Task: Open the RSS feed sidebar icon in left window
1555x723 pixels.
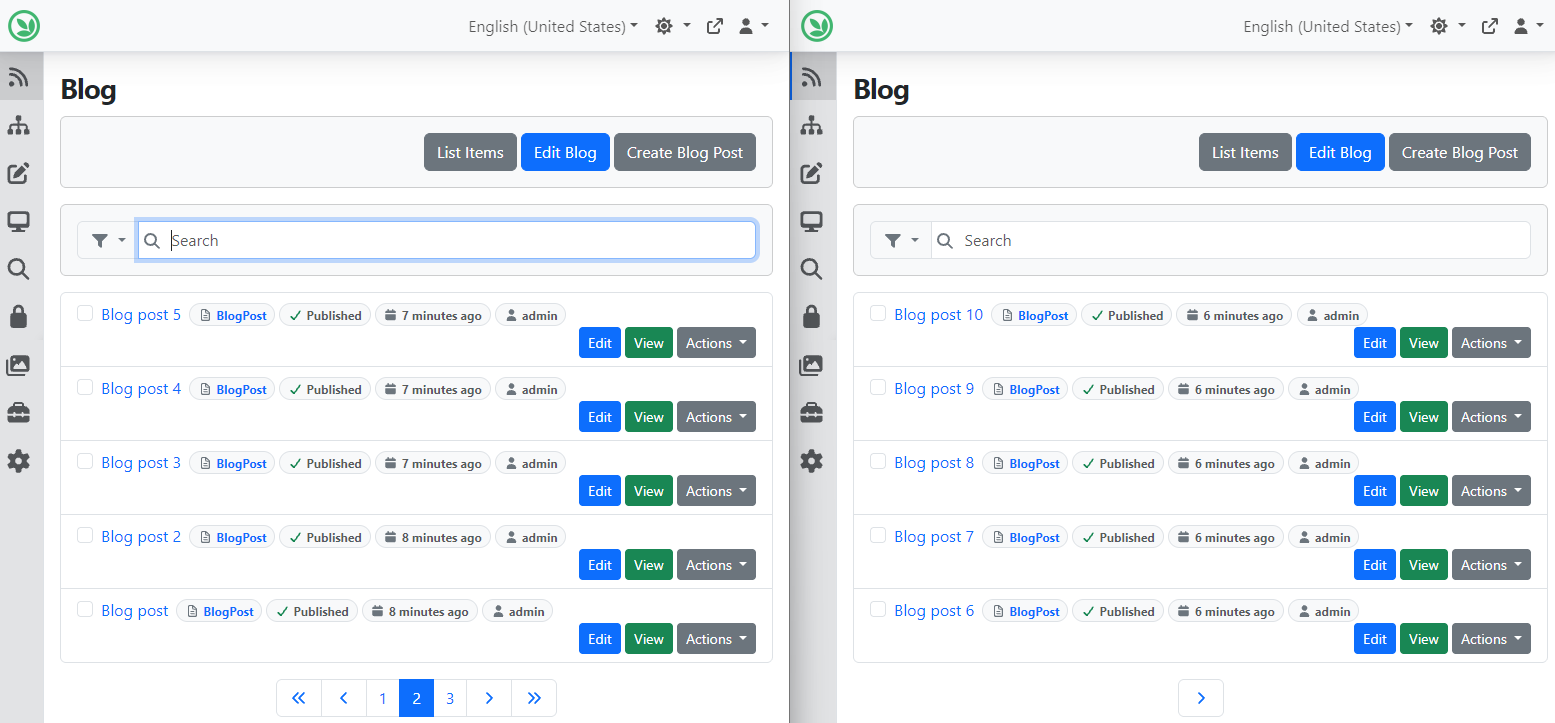Action: 18,77
